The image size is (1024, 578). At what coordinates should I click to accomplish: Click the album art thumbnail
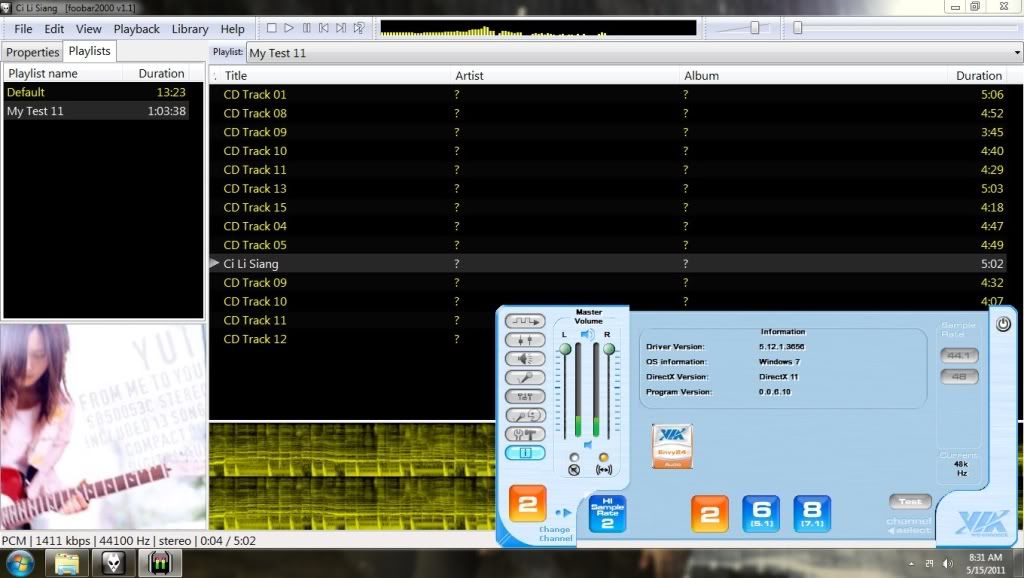[x=103, y=427]
